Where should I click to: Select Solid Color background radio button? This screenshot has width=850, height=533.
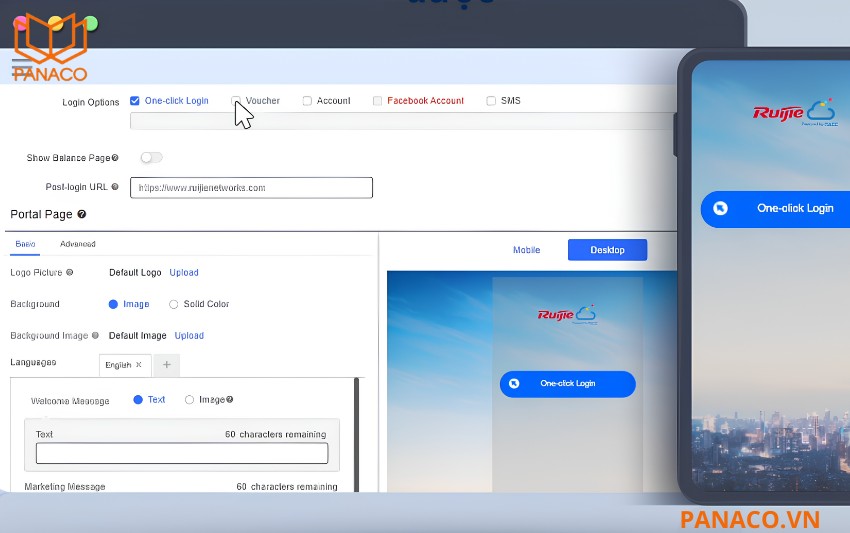tap(173, 304)
